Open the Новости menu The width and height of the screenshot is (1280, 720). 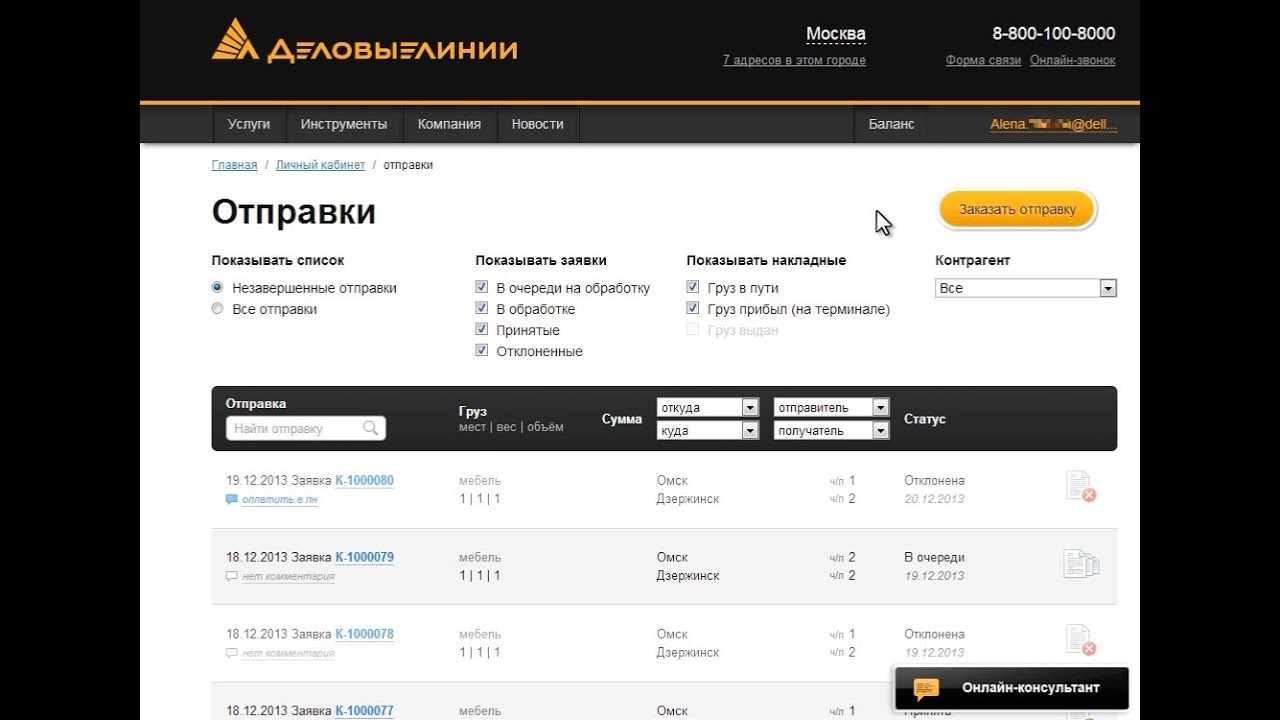[x=538, y=124]
